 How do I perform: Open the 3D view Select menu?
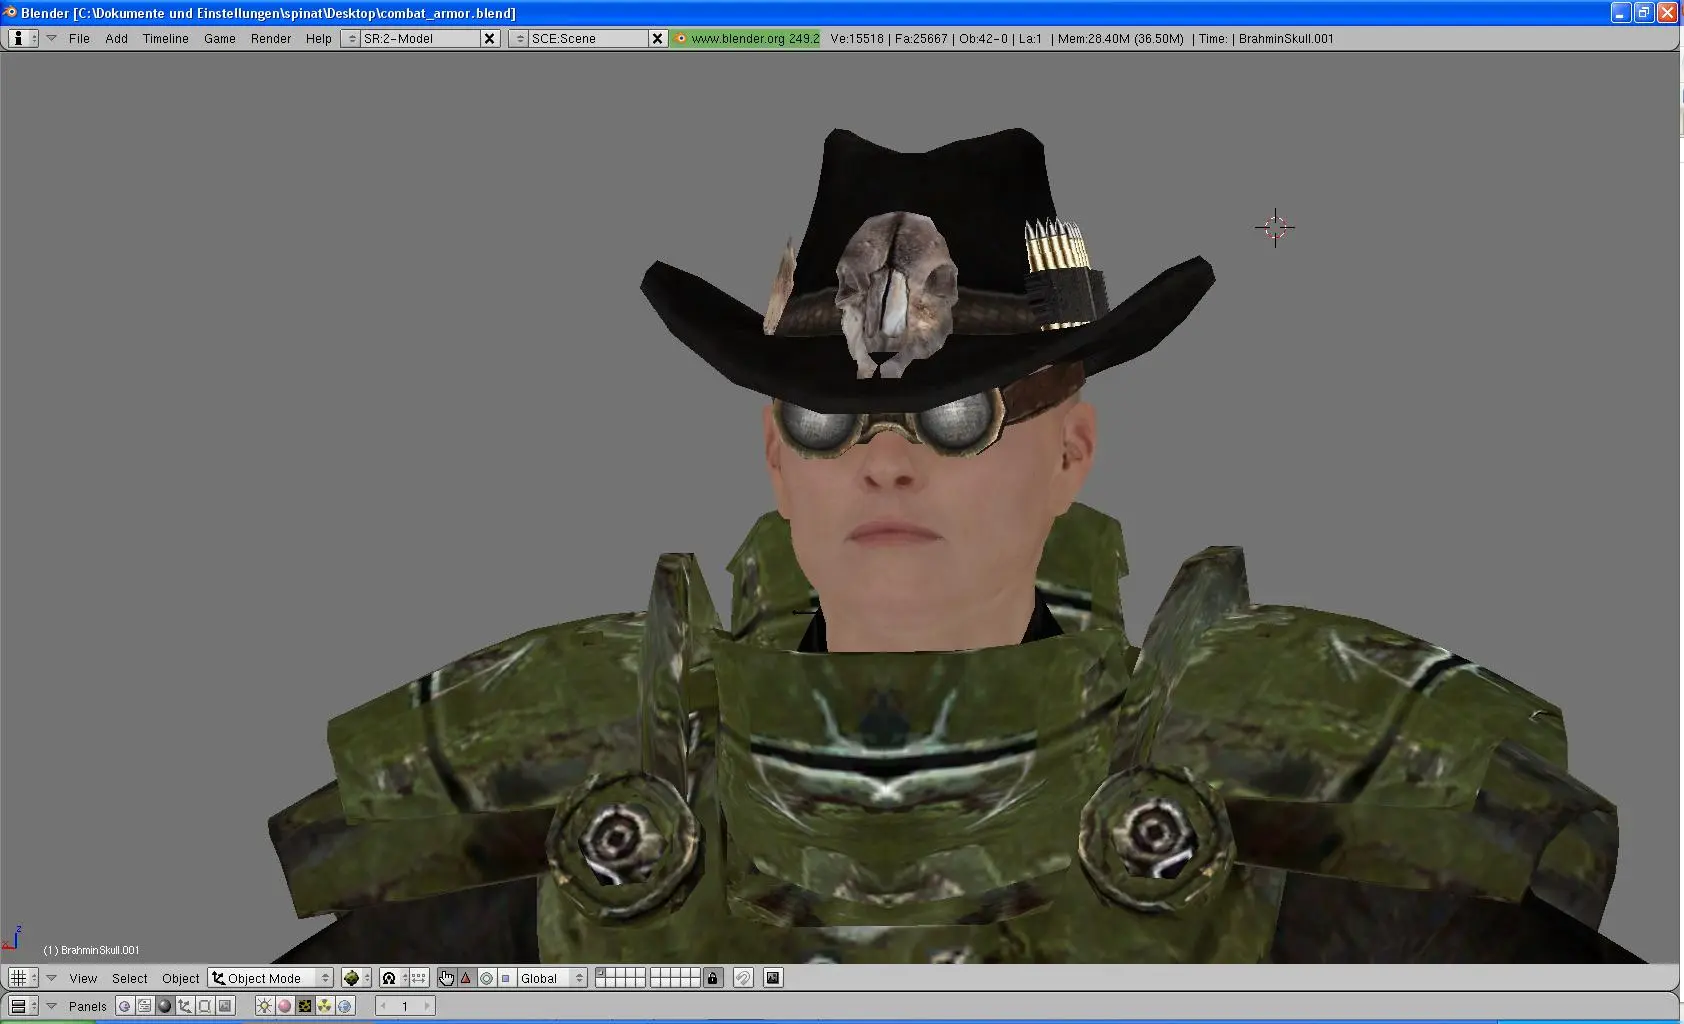click(129, 978)
